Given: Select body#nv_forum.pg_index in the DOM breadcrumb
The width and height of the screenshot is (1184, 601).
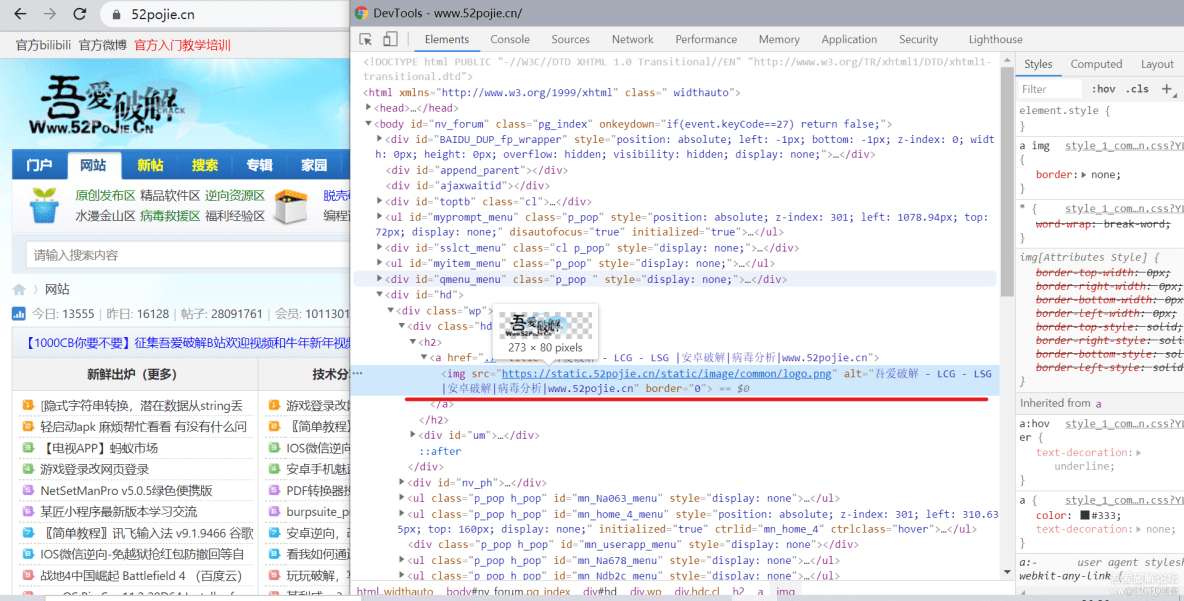Looking at the screenshot, I should (508, 592).
